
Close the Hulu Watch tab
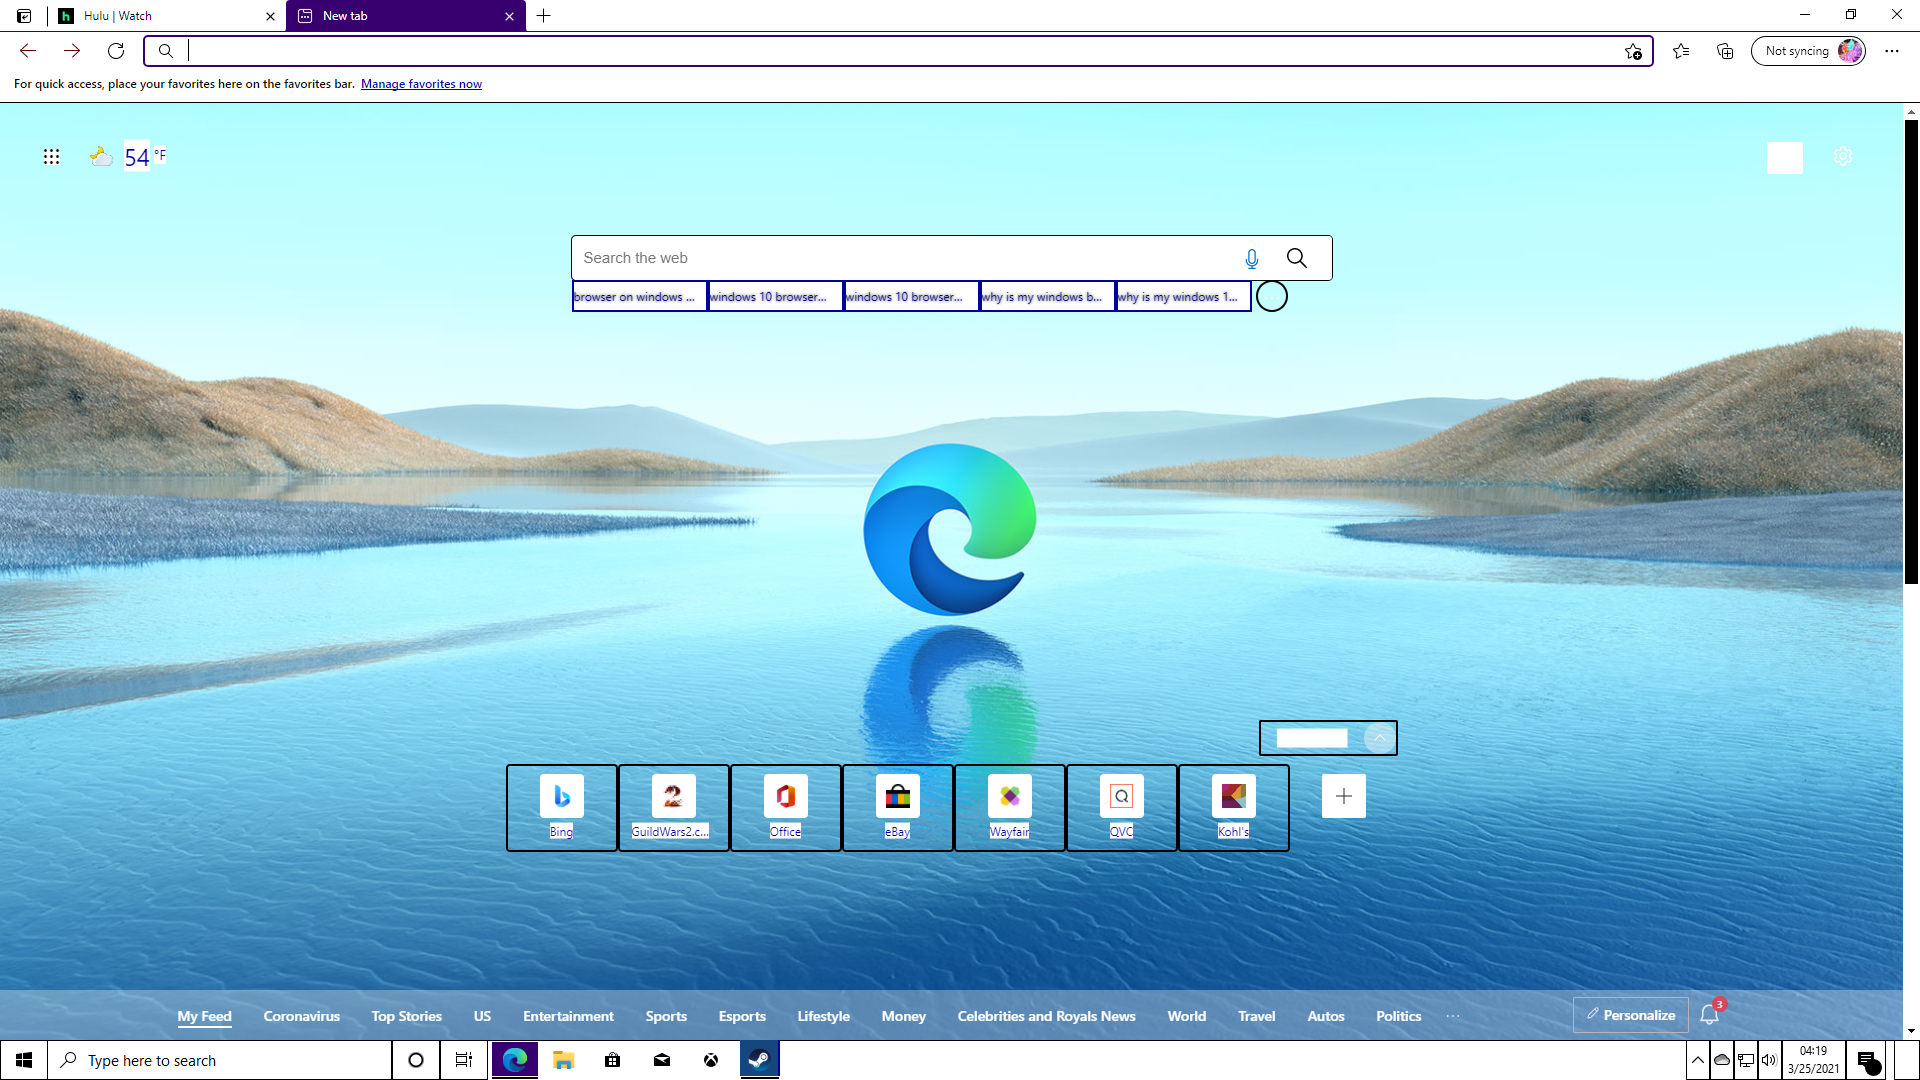tap(270, 16)
